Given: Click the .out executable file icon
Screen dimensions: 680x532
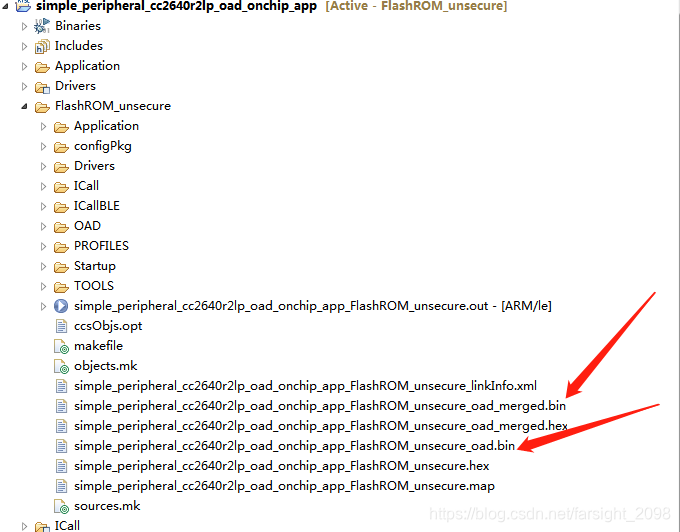Looking at the screenshot, I should coord(61,306).
